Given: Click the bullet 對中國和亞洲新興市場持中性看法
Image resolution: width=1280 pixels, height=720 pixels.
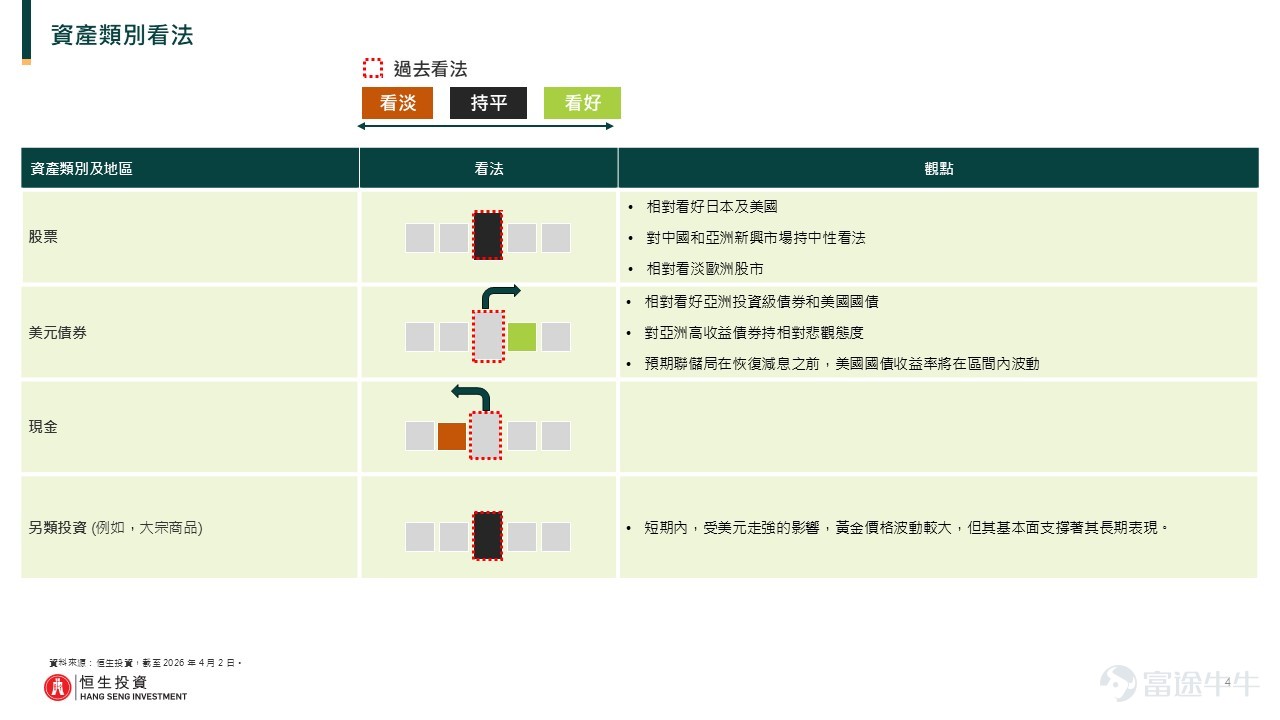Looking at the screenshot, I should [x=755, y=237].
